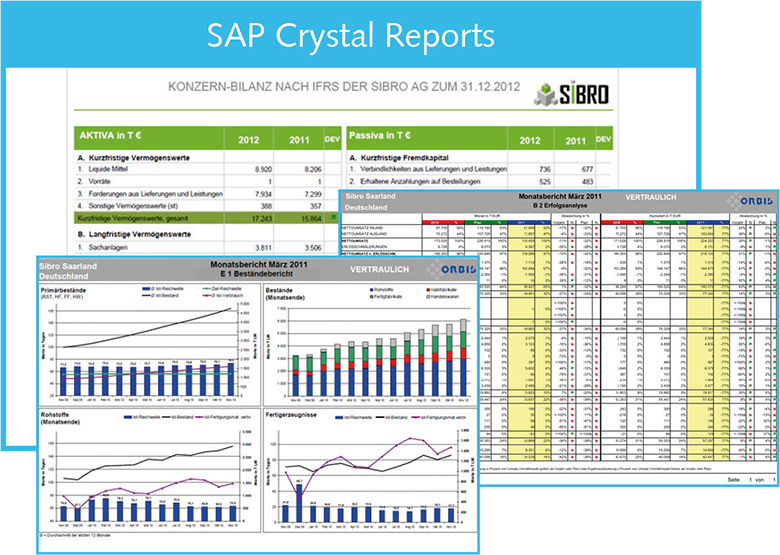The width and height of the screenshot is (780, 555).
Task: Click the 'Fertigerzeugnisse' chart title
Action: tap(291, 415)
